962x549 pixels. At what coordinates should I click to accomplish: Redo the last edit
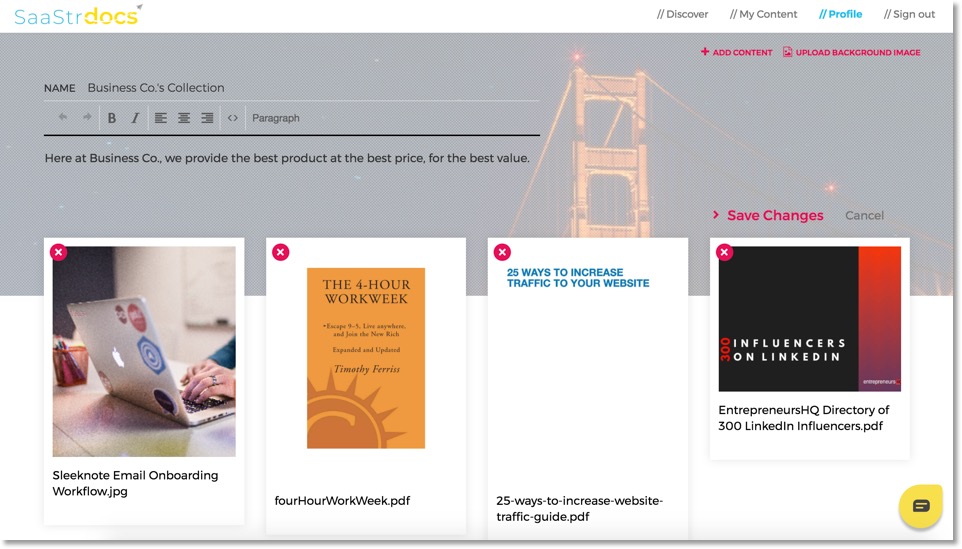point(87,117)
